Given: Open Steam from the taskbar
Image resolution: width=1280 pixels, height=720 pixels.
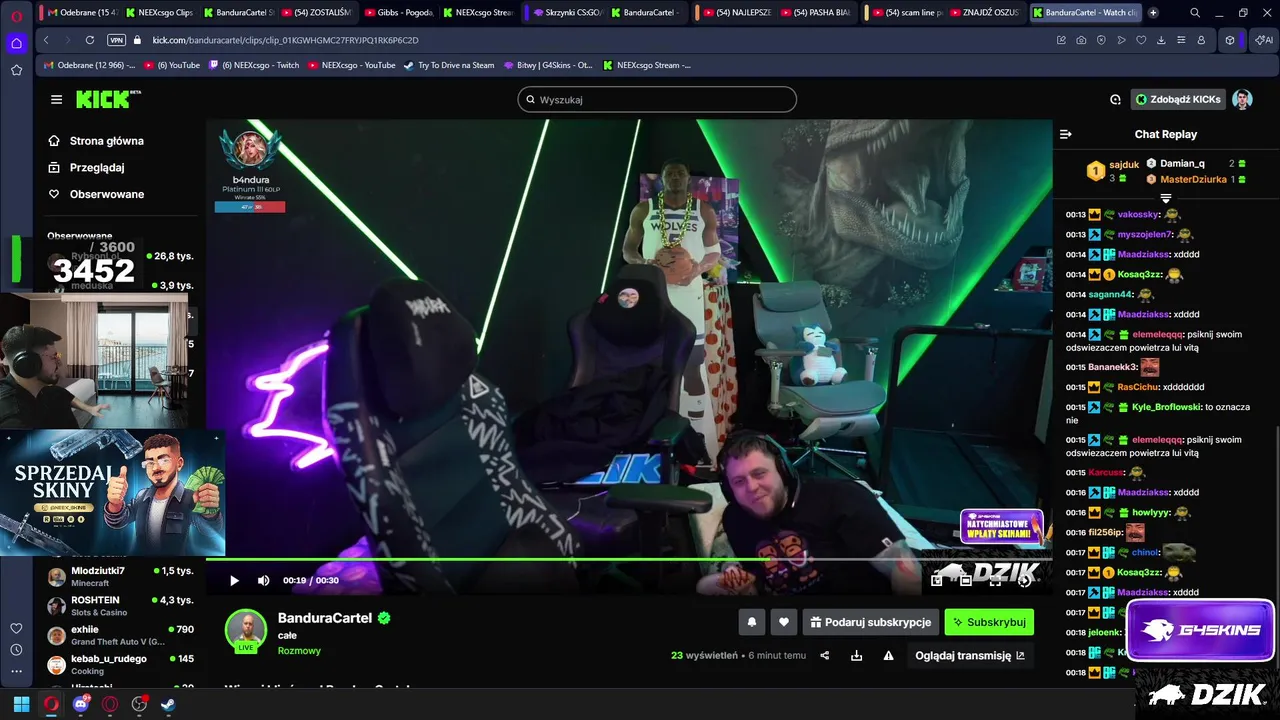Looking at the screenshot, I should (168, 704).
